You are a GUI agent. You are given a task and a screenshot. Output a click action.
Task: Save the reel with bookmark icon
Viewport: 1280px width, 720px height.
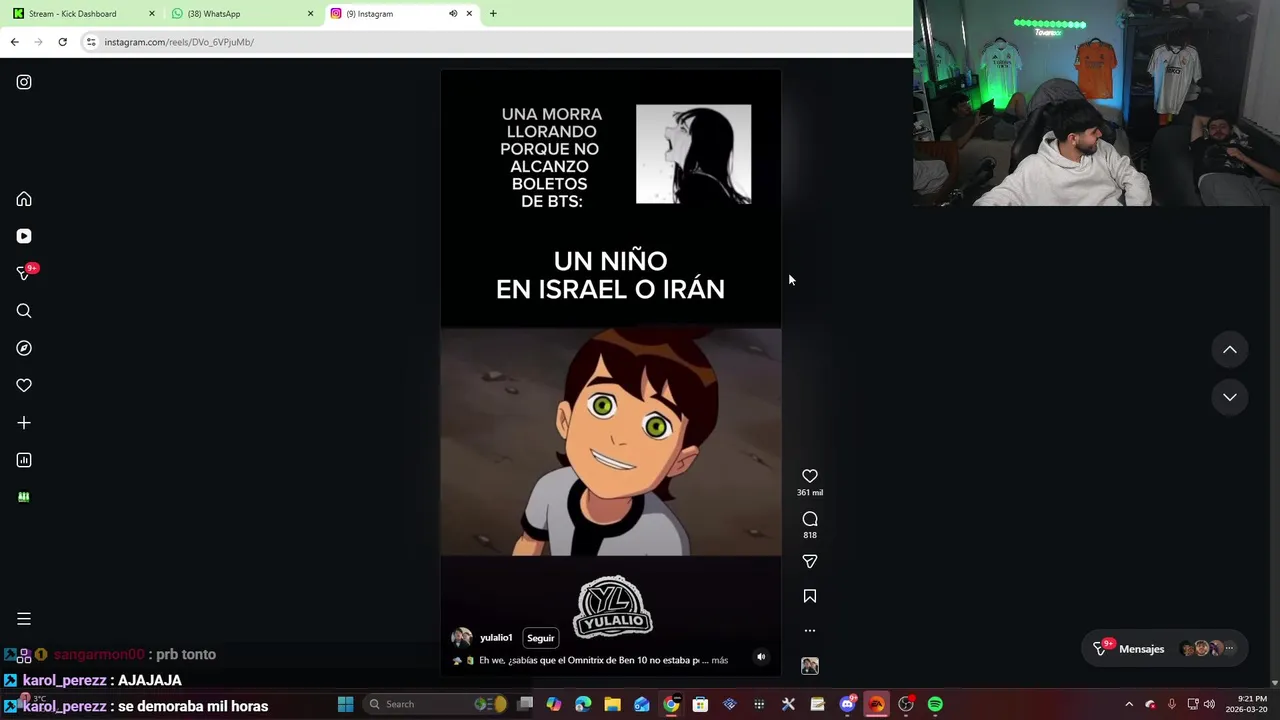(810, 596)
